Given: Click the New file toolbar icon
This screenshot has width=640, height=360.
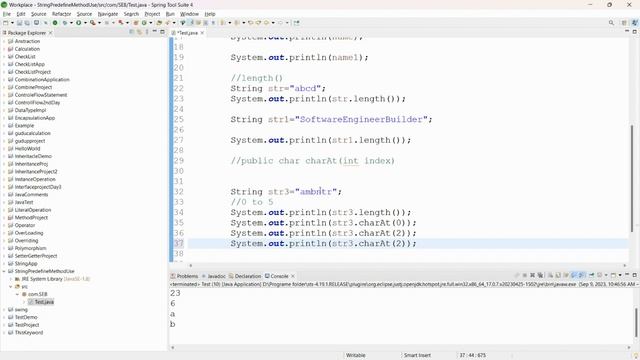Looking at the screenshot, I should coord(6,23).
